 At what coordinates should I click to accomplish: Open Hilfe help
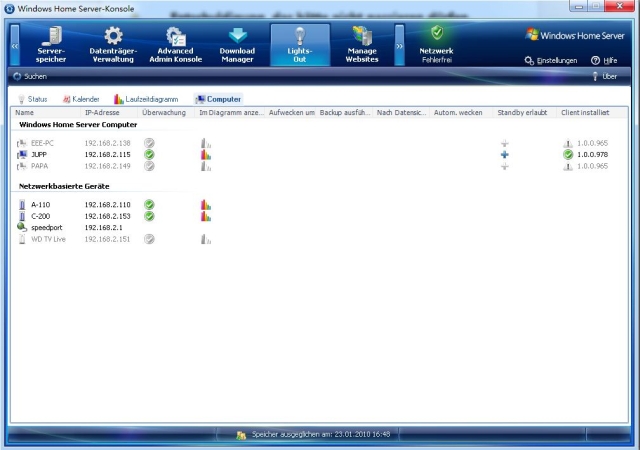(604, 61)
